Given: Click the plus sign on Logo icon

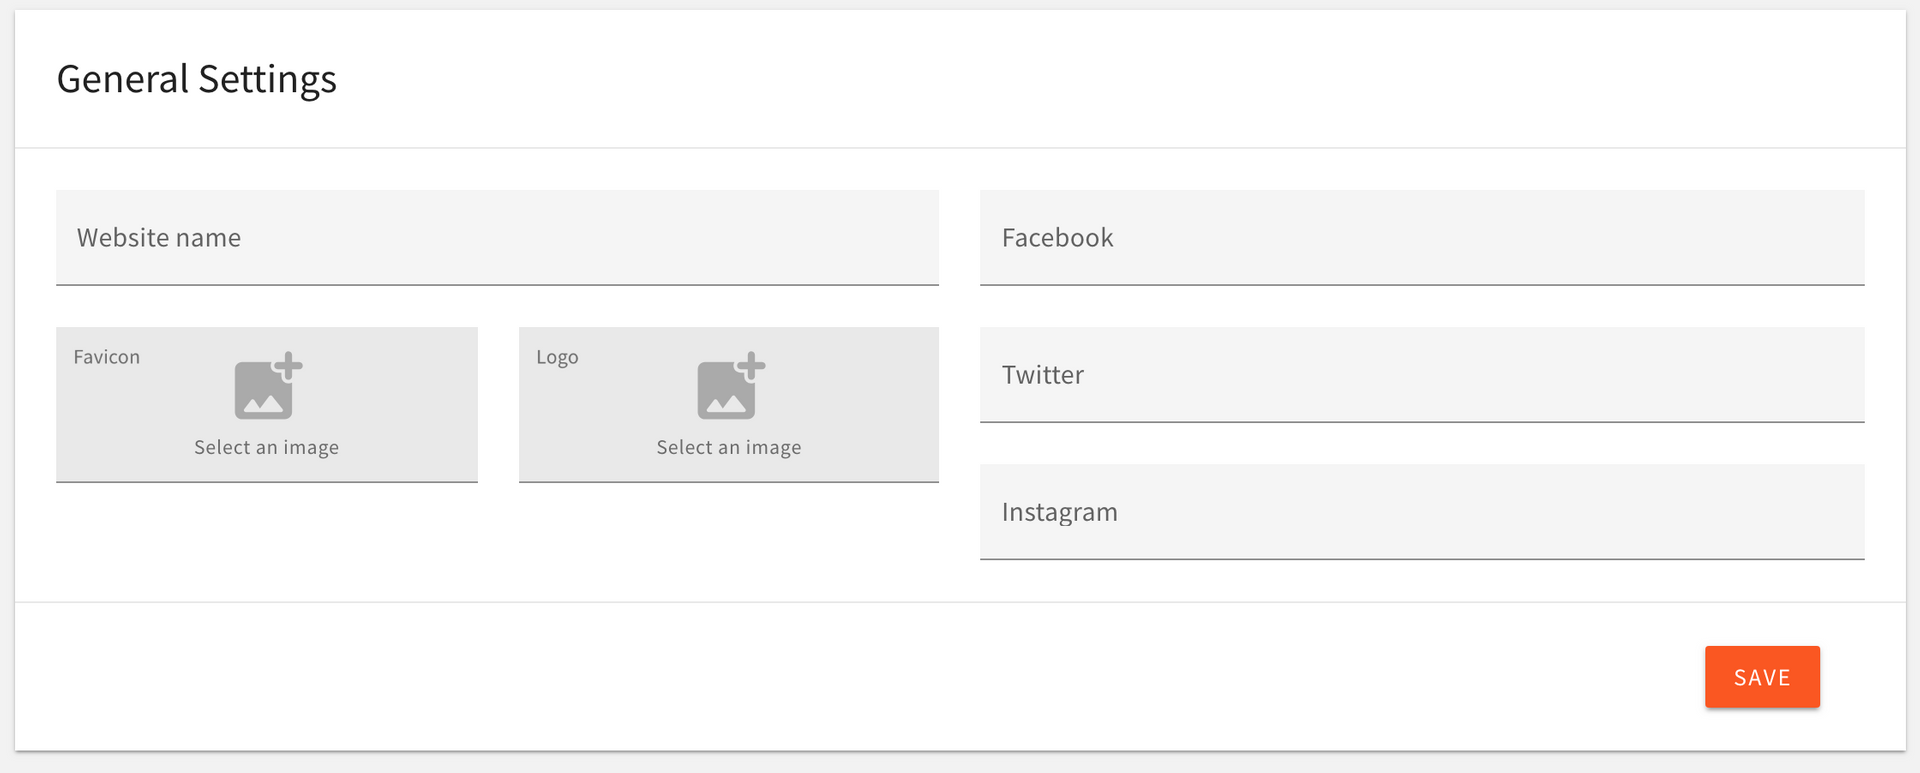Looking at the screenshot, I should point(751,365).
